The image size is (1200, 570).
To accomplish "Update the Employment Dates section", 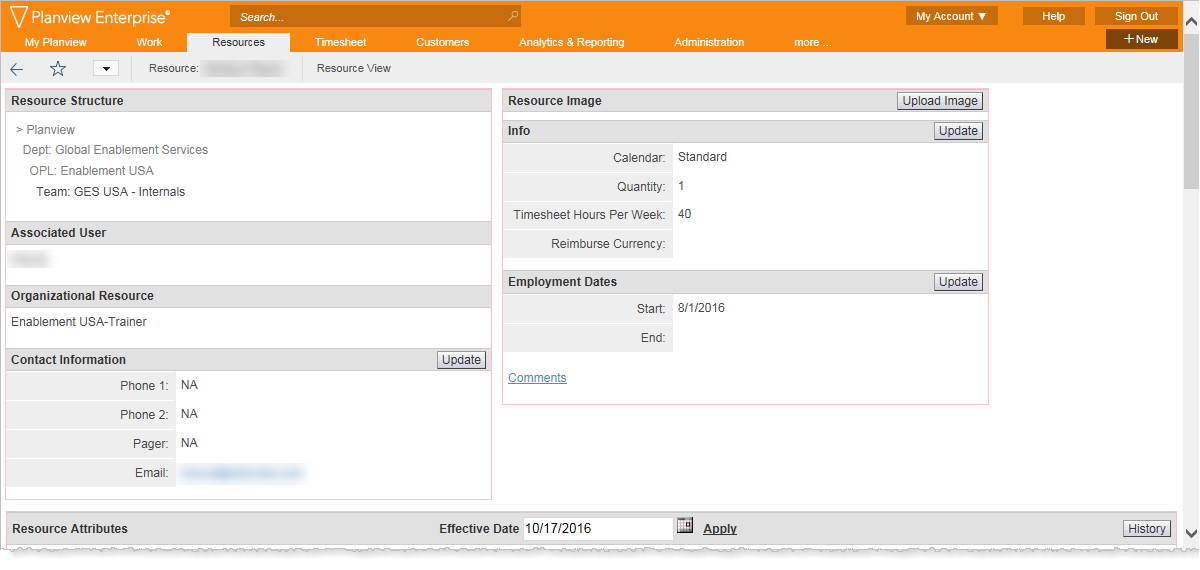I will click(958, 282).
